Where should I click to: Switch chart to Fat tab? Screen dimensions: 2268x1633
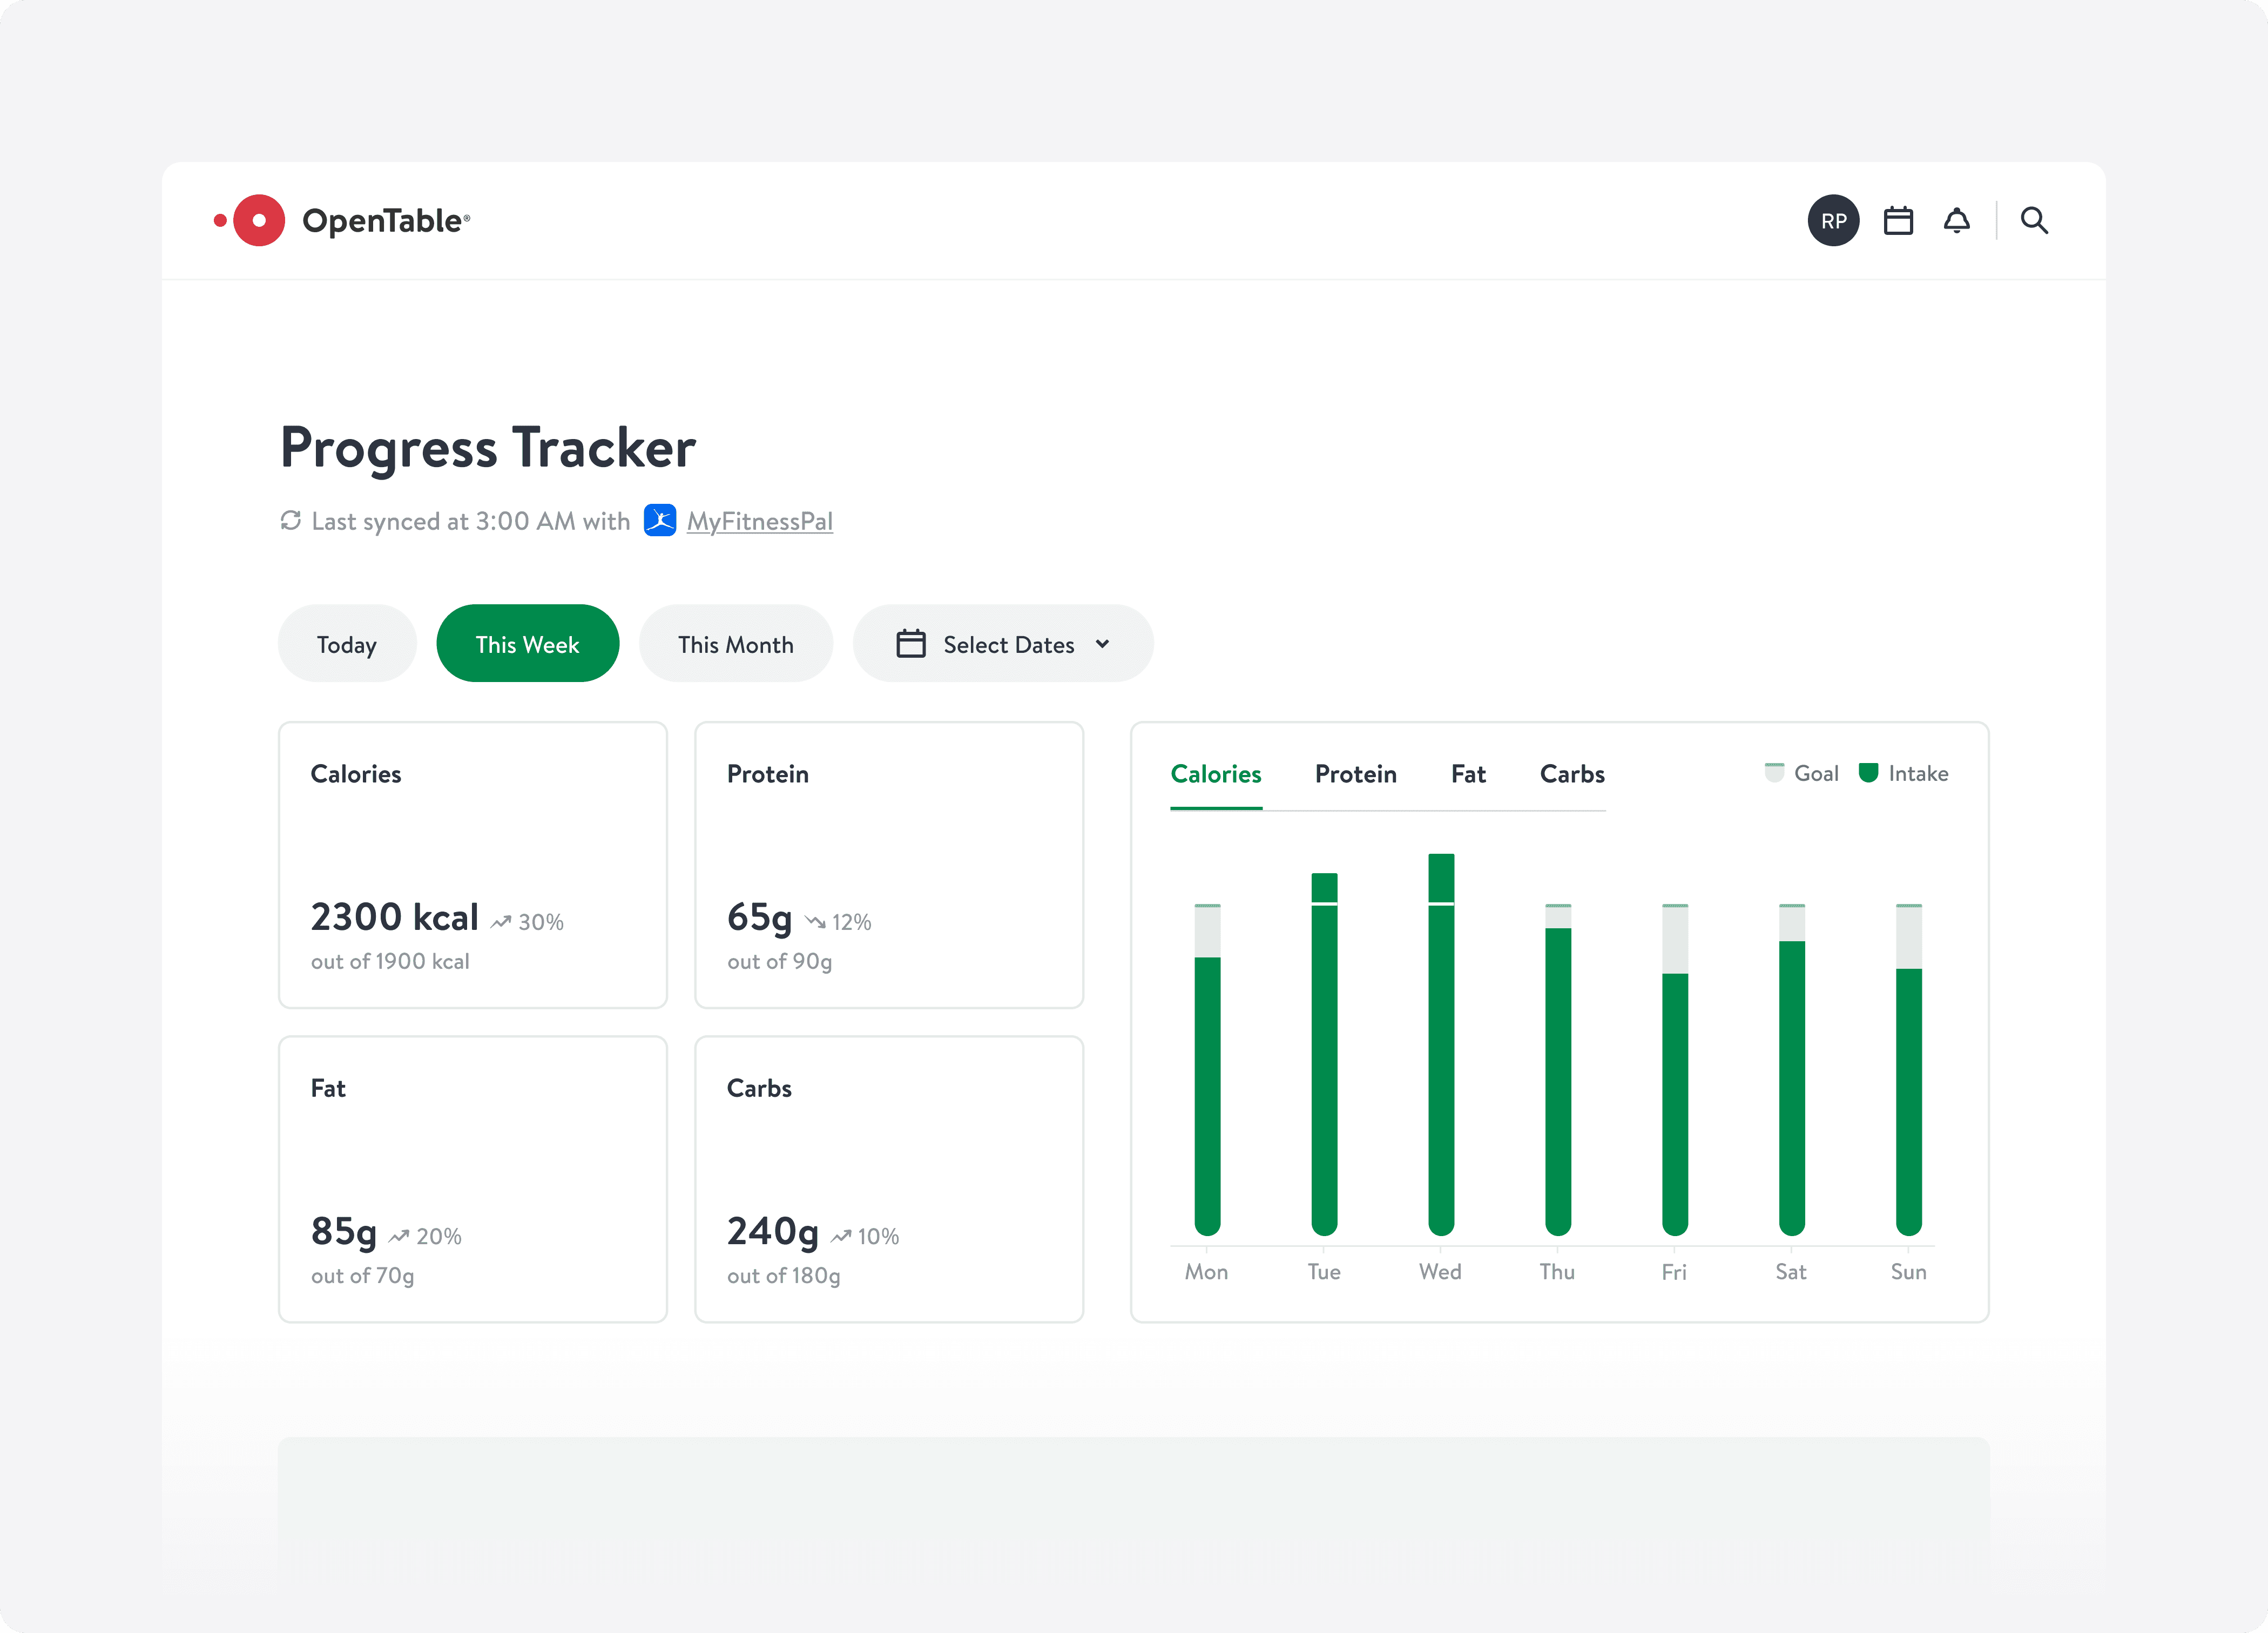click(1467, 773)
